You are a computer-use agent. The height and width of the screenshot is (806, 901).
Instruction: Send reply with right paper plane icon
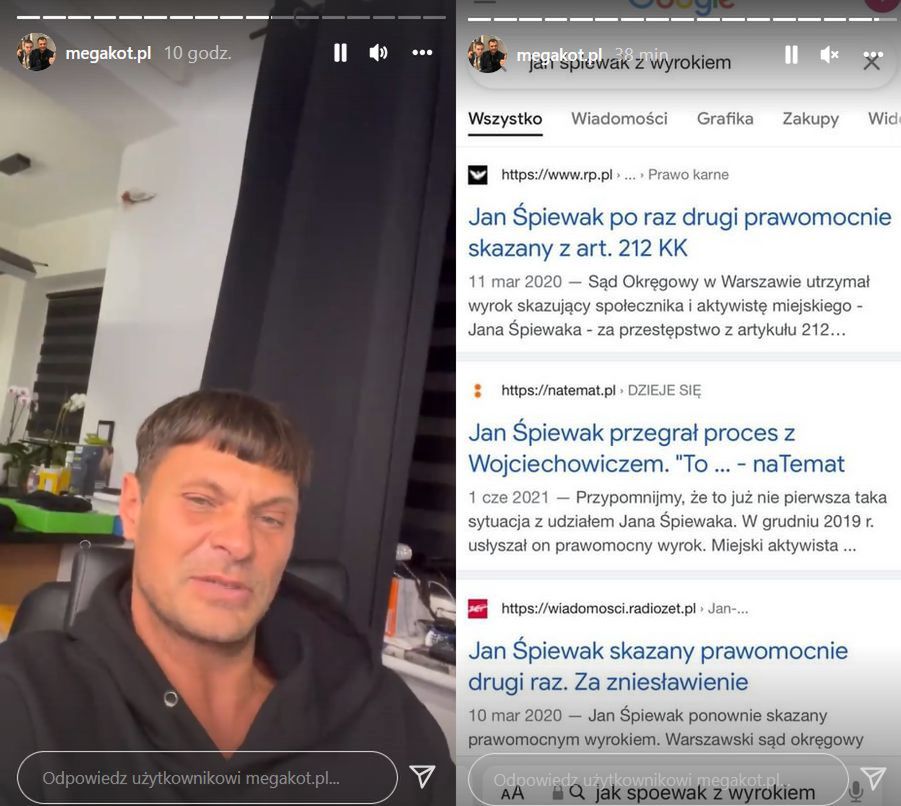[x=873, y=778]
